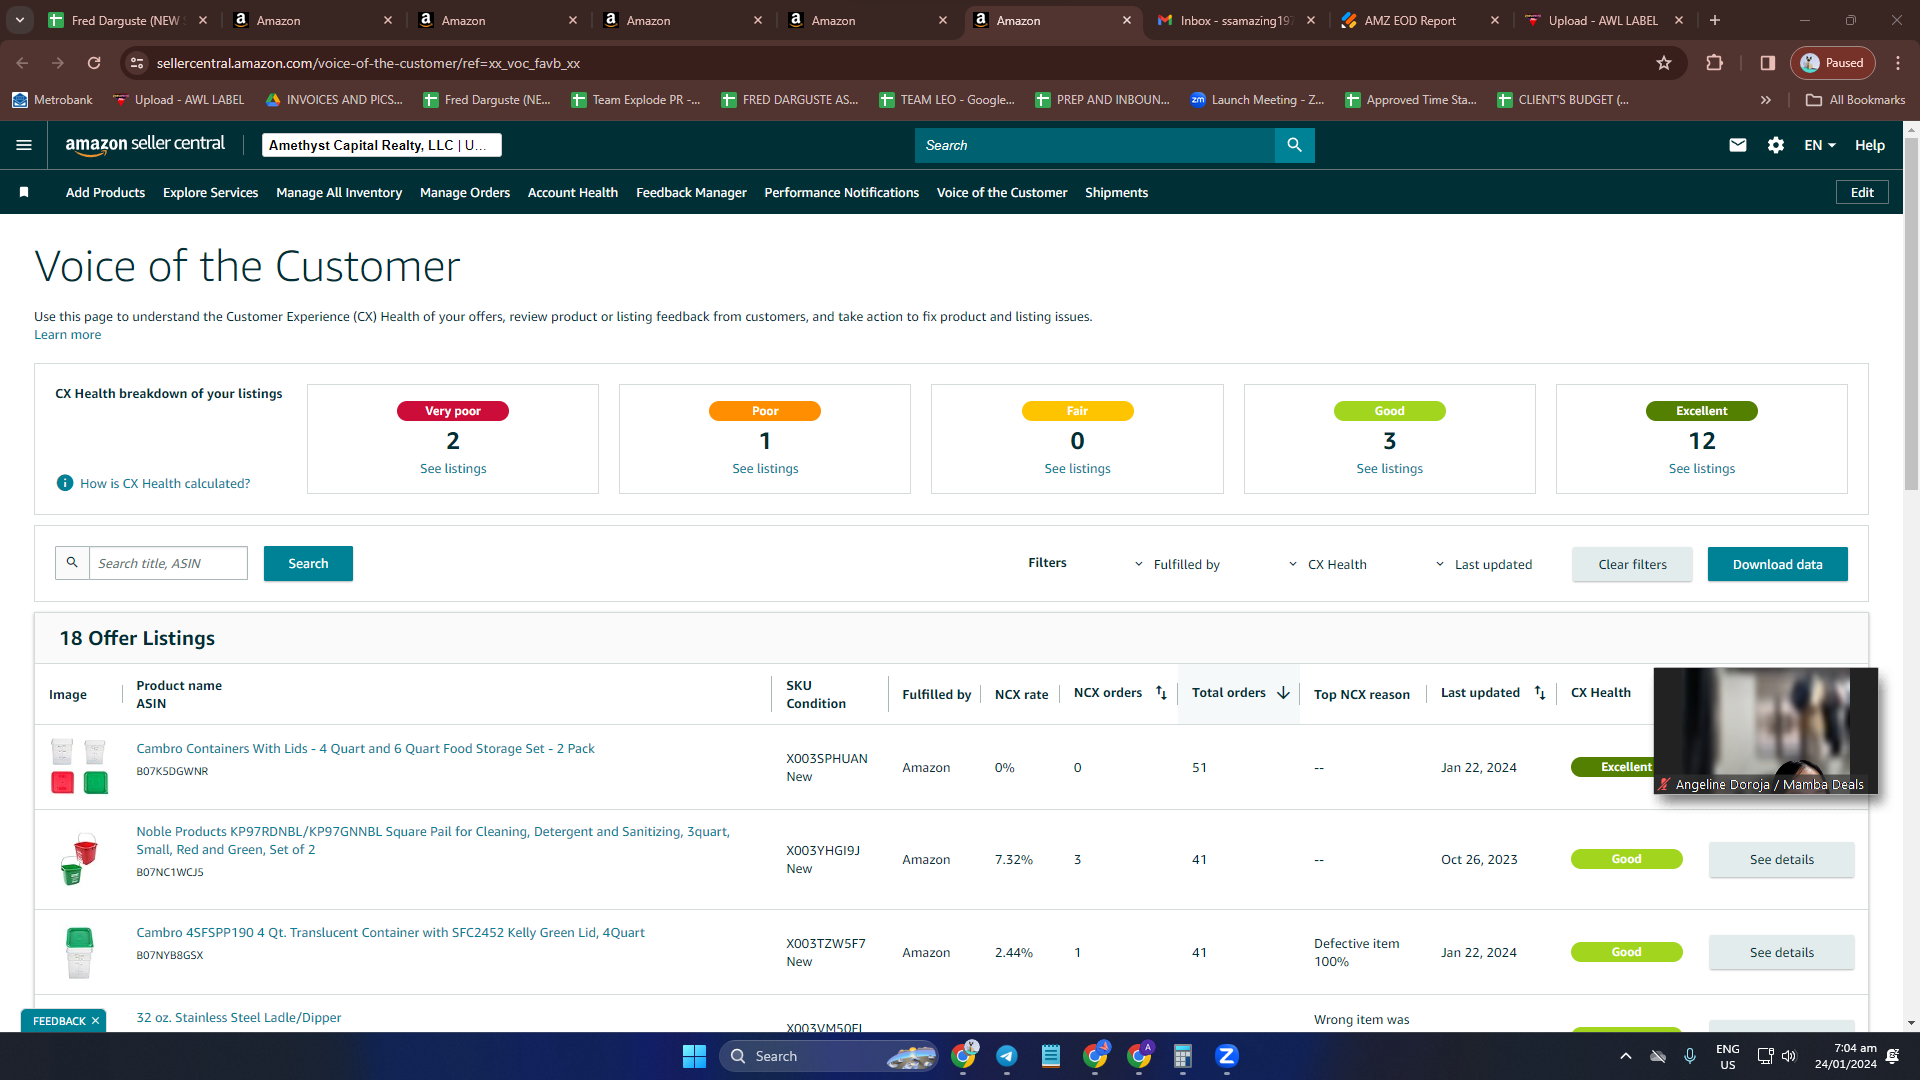Click the Edit button in navigation bar
The height and width of the screenshot is (1080, 1920).
[x=1862, y=192]
